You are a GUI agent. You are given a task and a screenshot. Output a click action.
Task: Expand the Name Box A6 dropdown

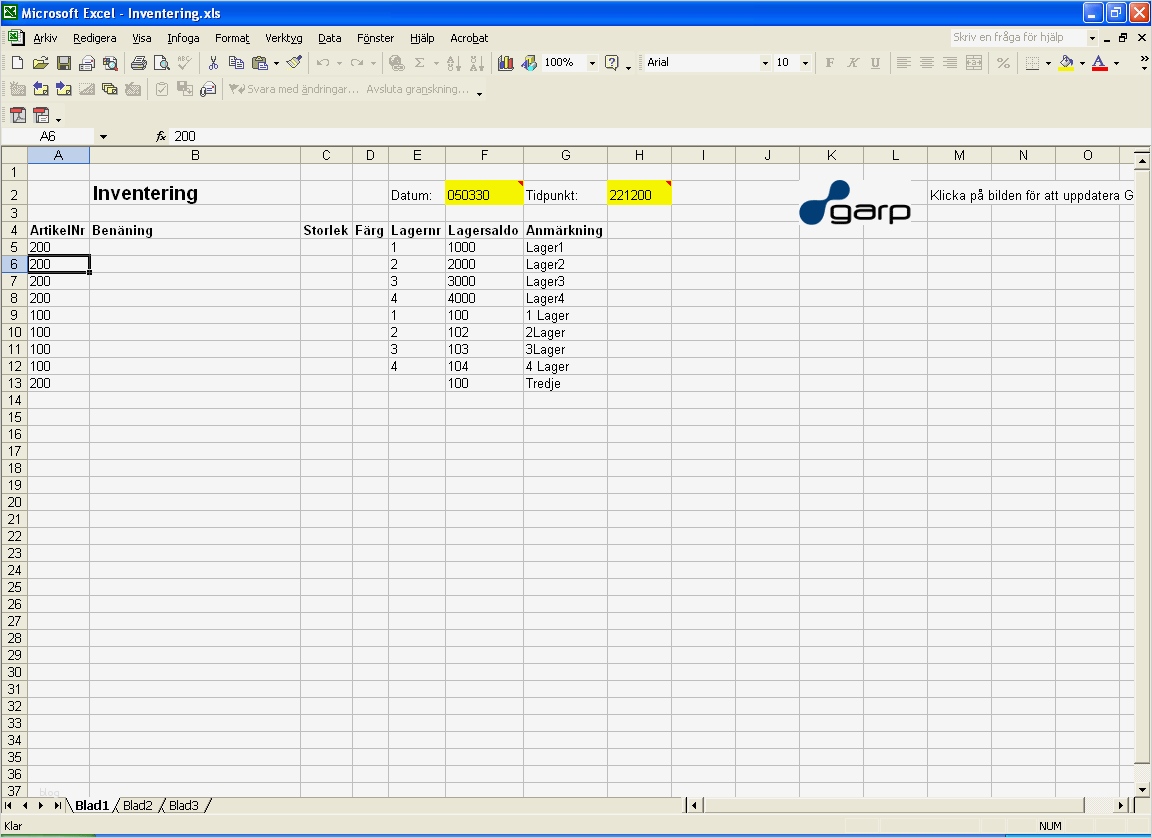click(x=103, y=137)
